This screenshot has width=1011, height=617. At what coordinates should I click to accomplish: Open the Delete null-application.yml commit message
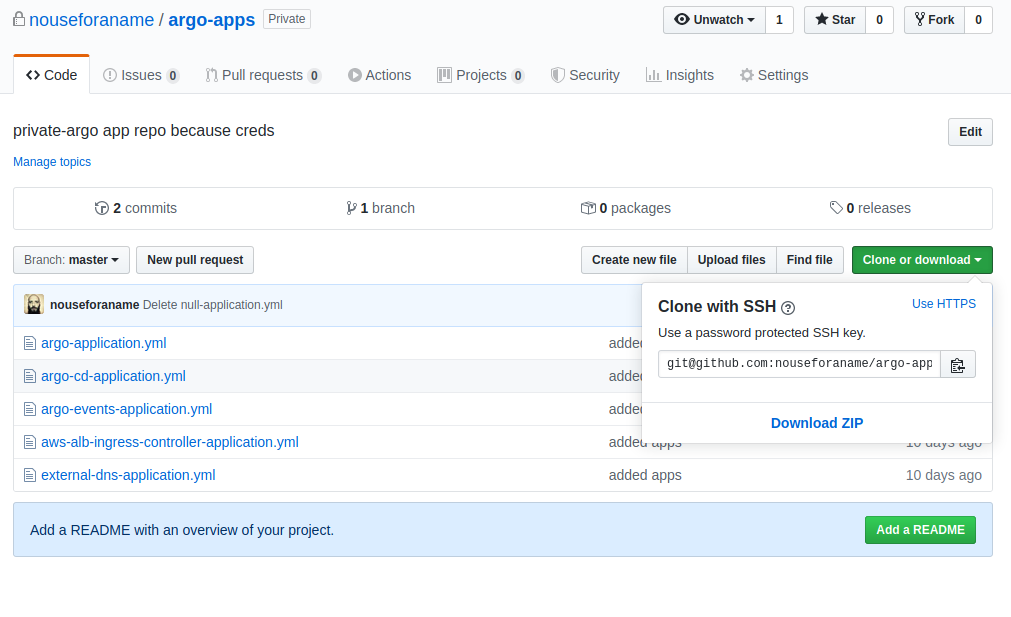point(213,305)
